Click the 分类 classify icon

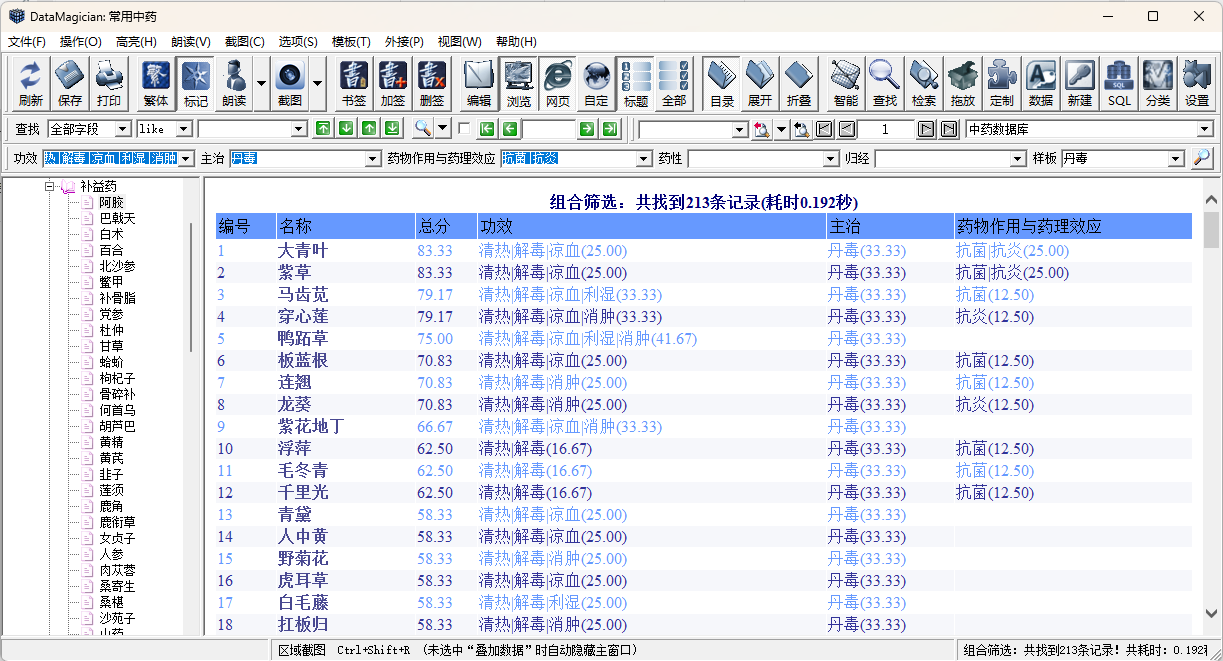tap(1158, 84)
